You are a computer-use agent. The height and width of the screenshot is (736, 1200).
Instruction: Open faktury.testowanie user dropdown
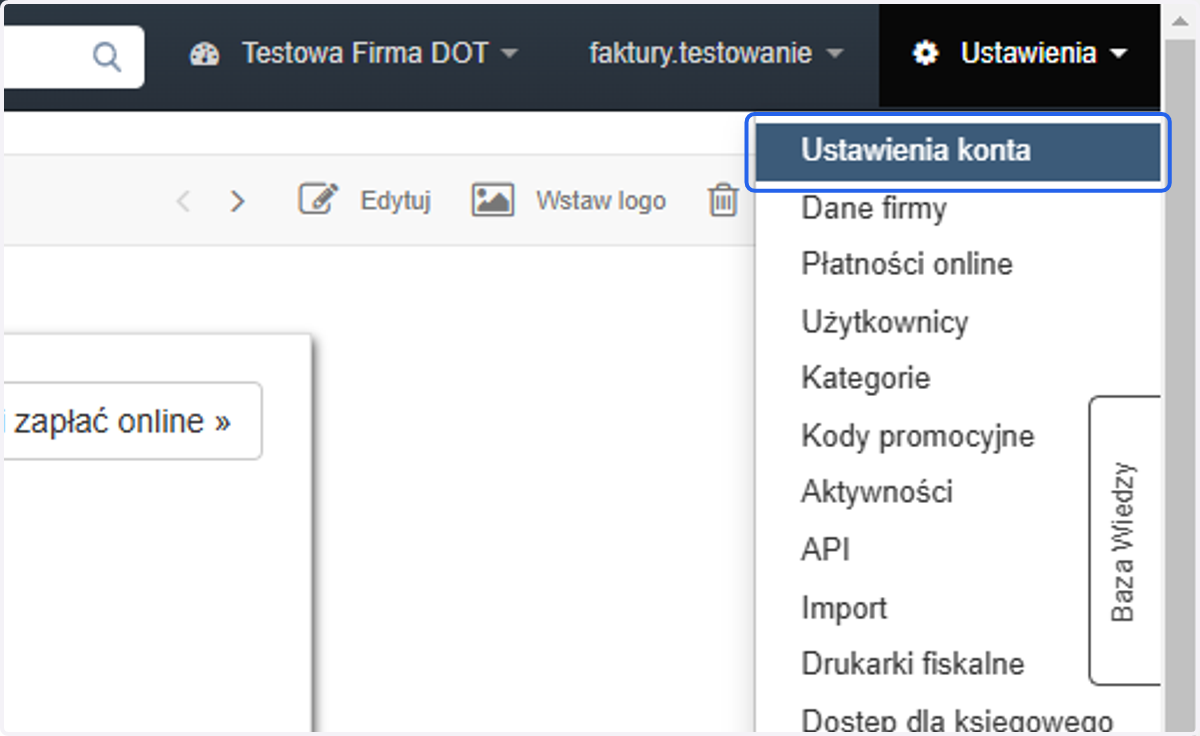717,54
